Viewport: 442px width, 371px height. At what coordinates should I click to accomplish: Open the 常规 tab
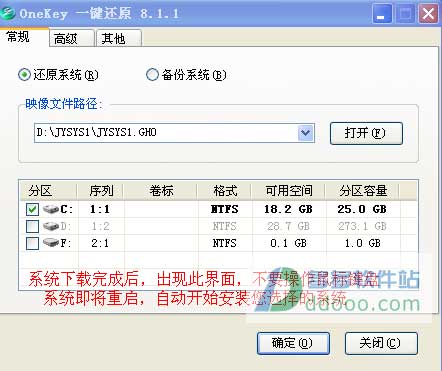click(x=24, y=37)
